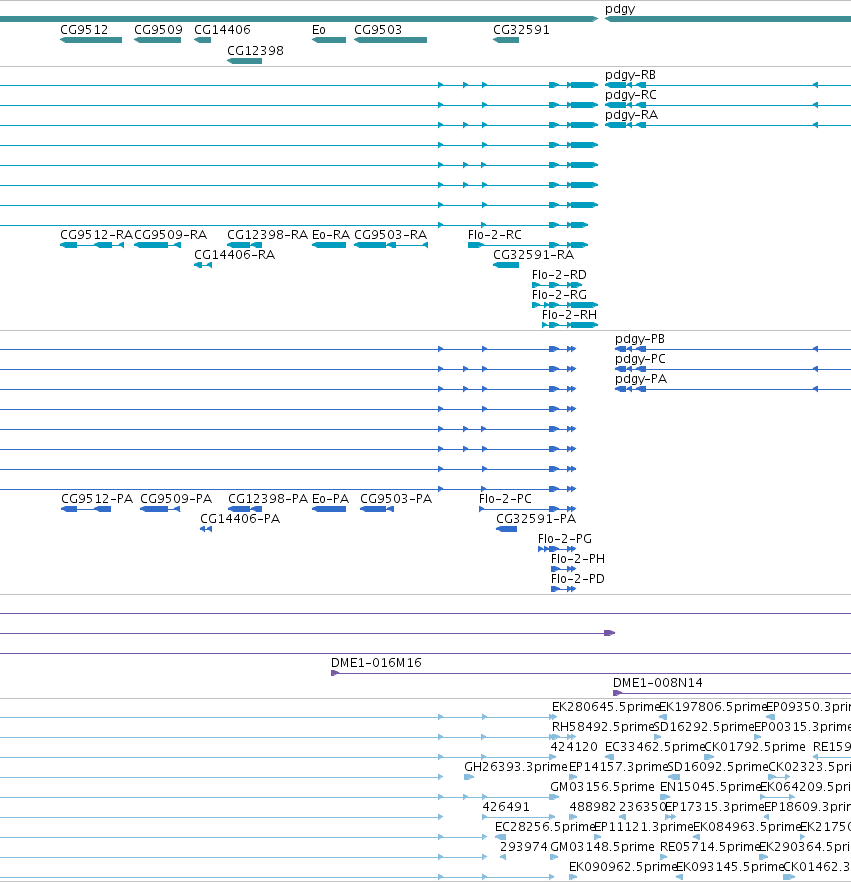Viewport: 851px width, 882px height.
Task: Select the EK084963.5prime EST label
Action: pyautogui.click(x=746, y=827)
